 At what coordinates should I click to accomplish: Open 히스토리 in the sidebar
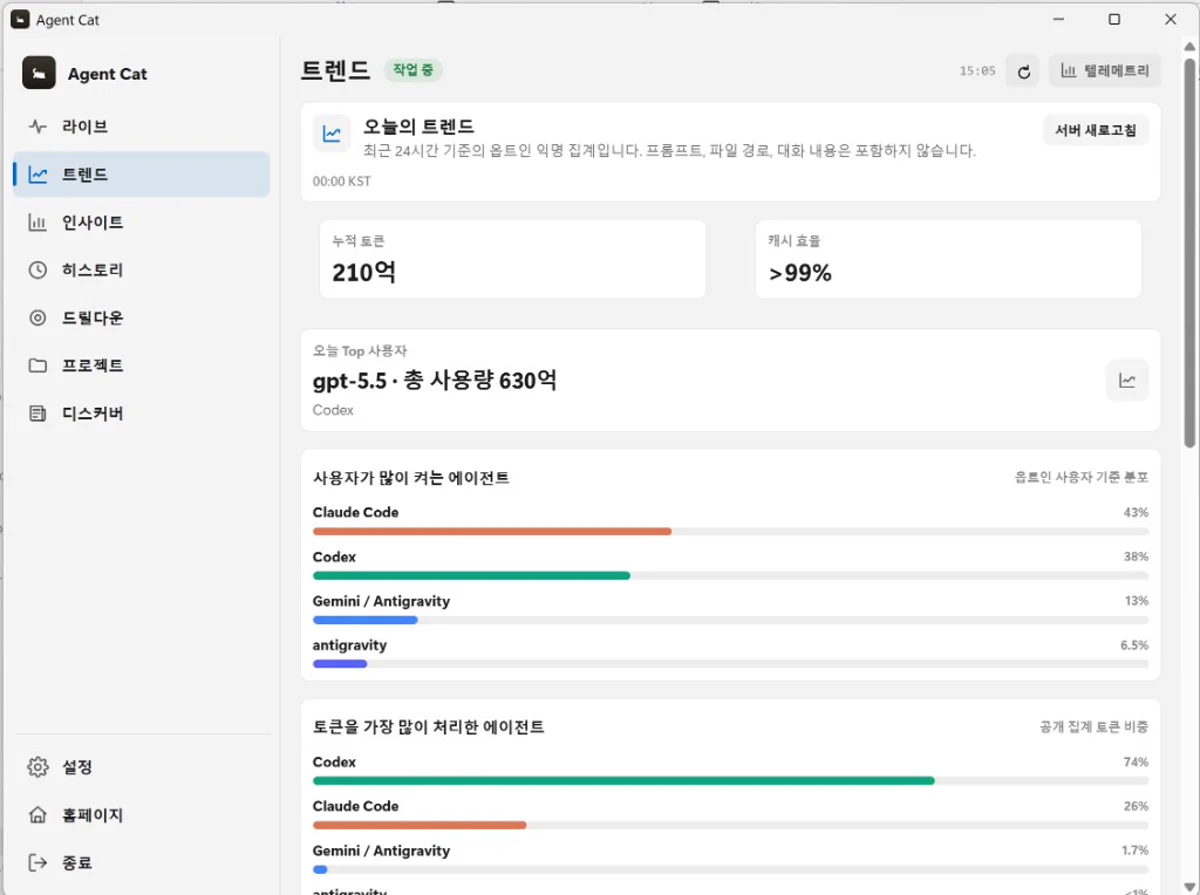[x=141, y=270]
